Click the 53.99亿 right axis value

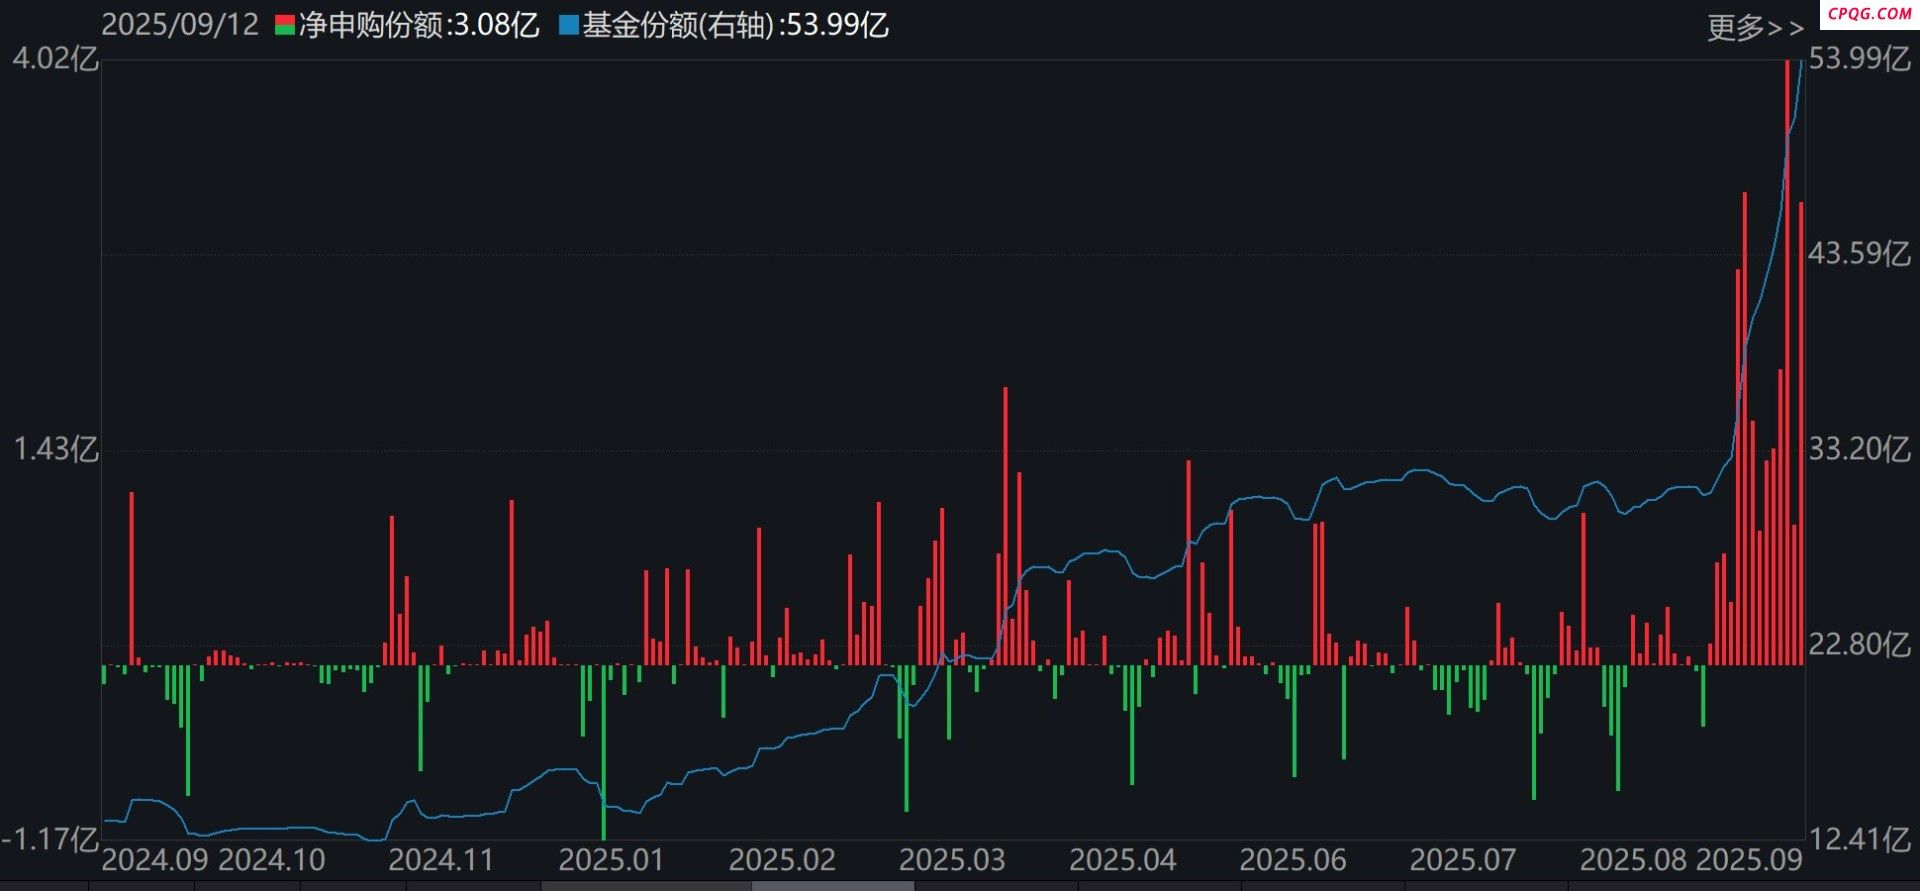point(1859,58)
